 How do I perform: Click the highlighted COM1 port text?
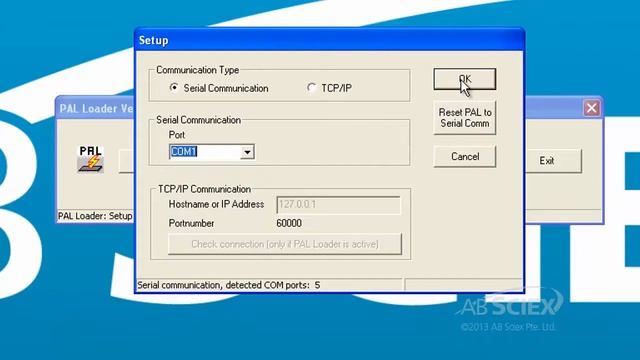(x=184, y=152)
